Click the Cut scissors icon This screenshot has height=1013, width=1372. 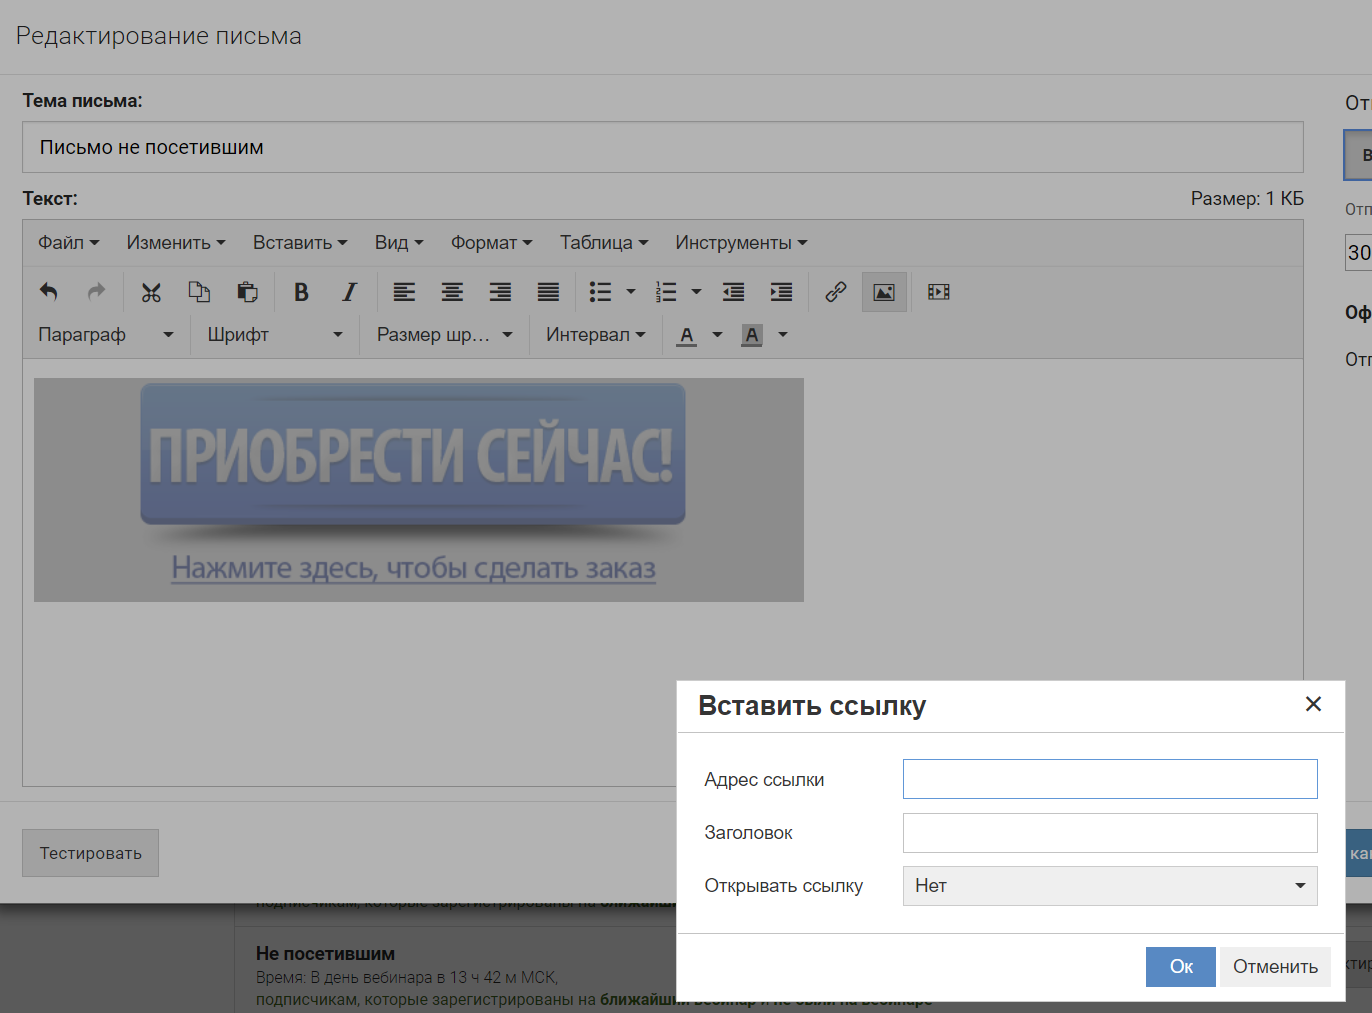(151, 292)
